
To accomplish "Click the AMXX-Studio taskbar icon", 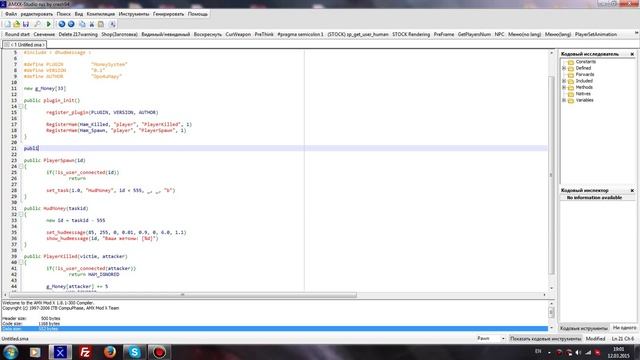I will point(60,352).
